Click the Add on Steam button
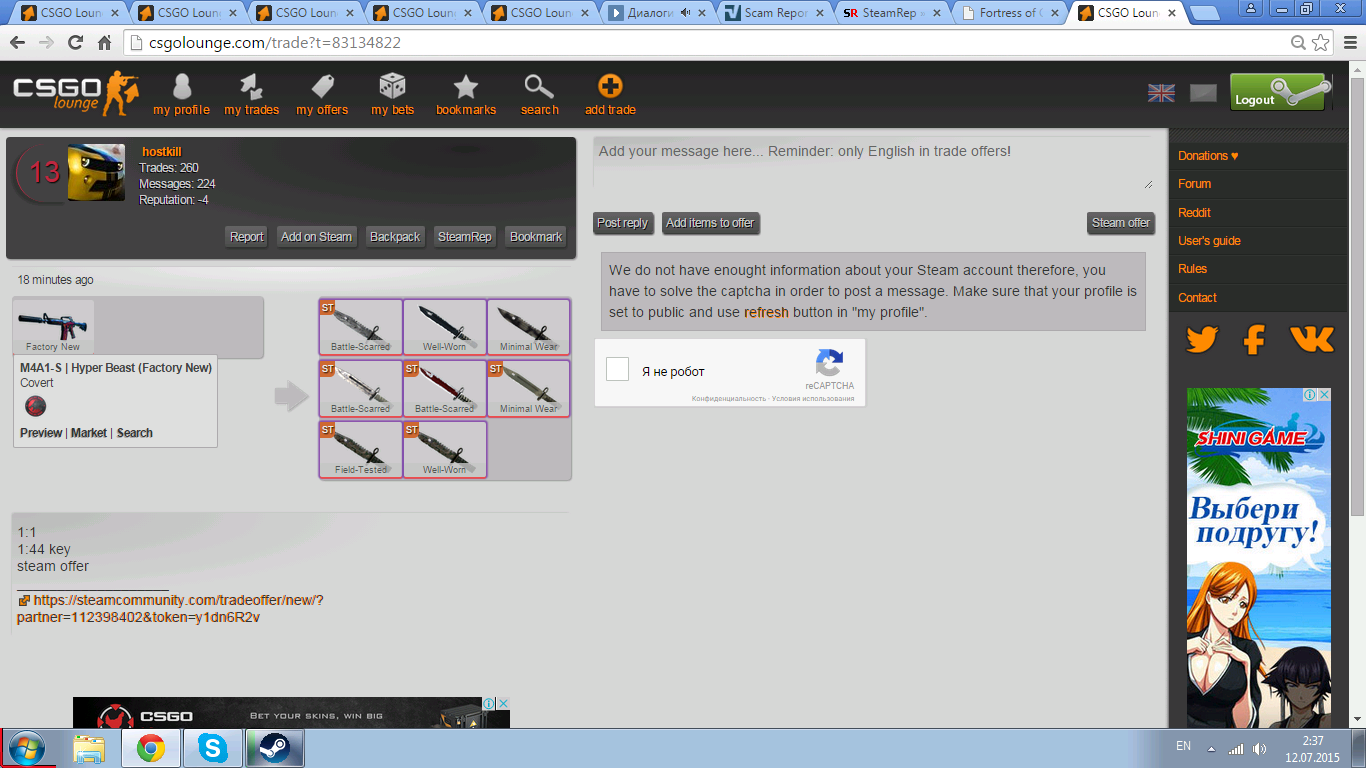 [x=316, y=237]
